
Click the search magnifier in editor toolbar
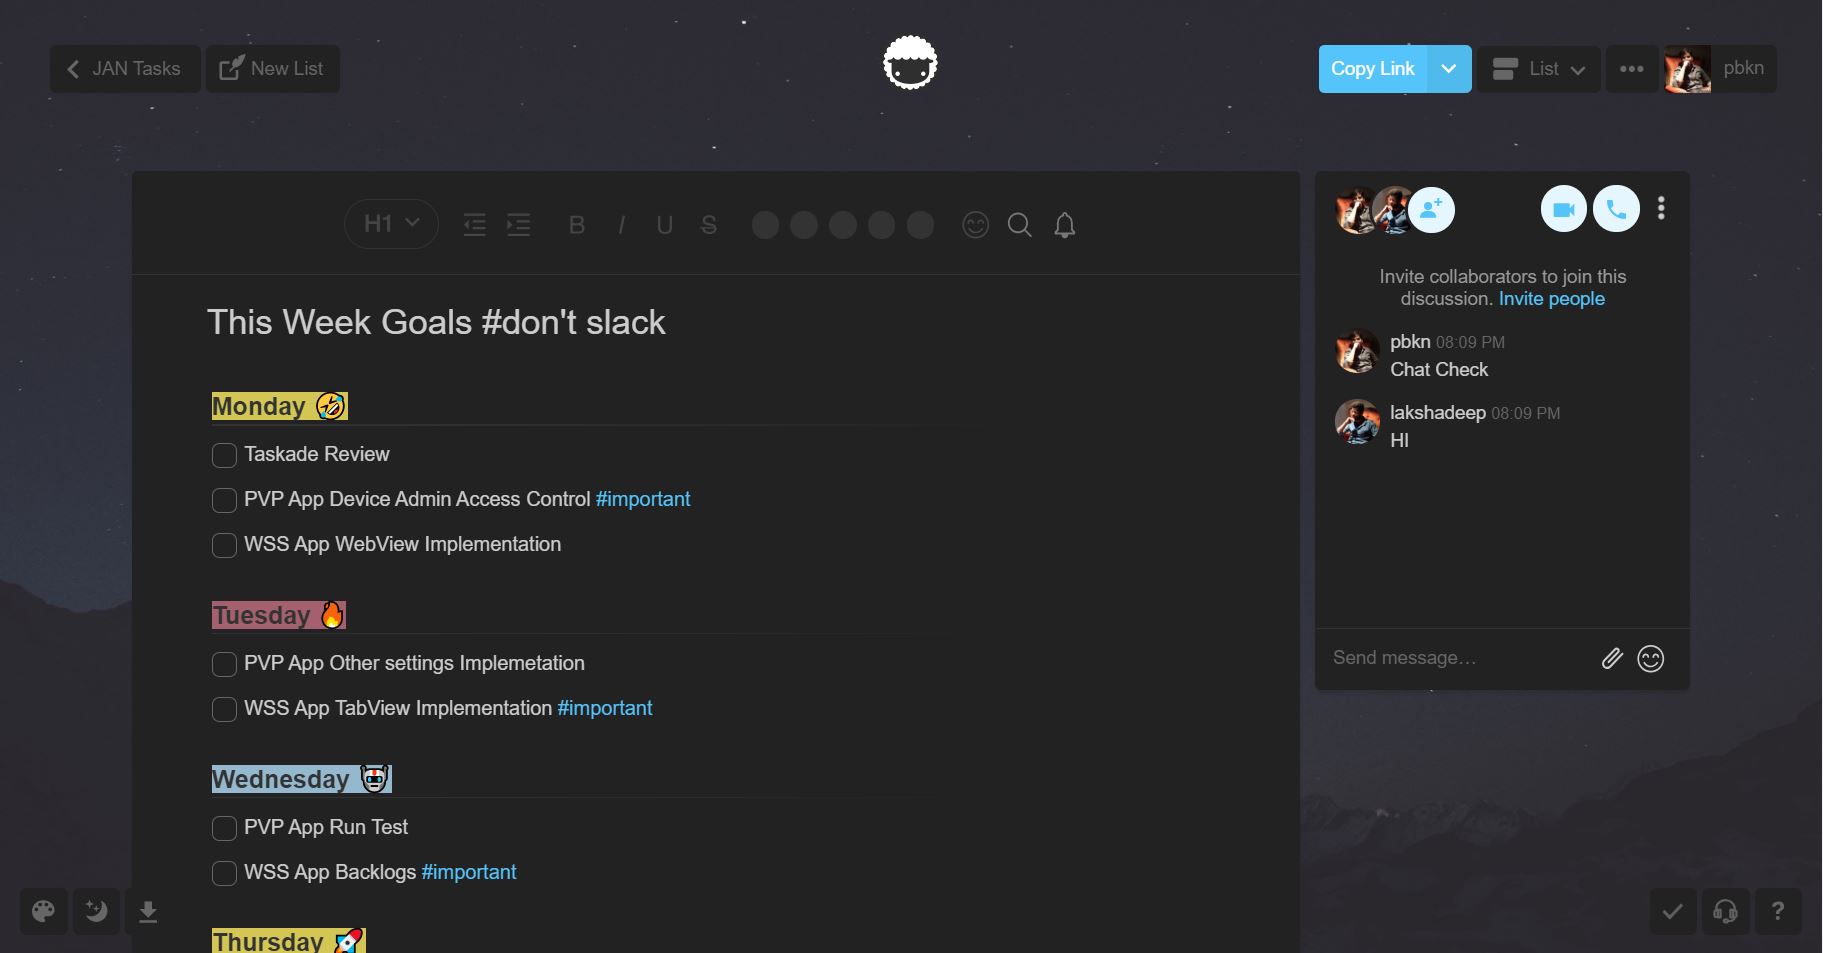(1019, 225)
